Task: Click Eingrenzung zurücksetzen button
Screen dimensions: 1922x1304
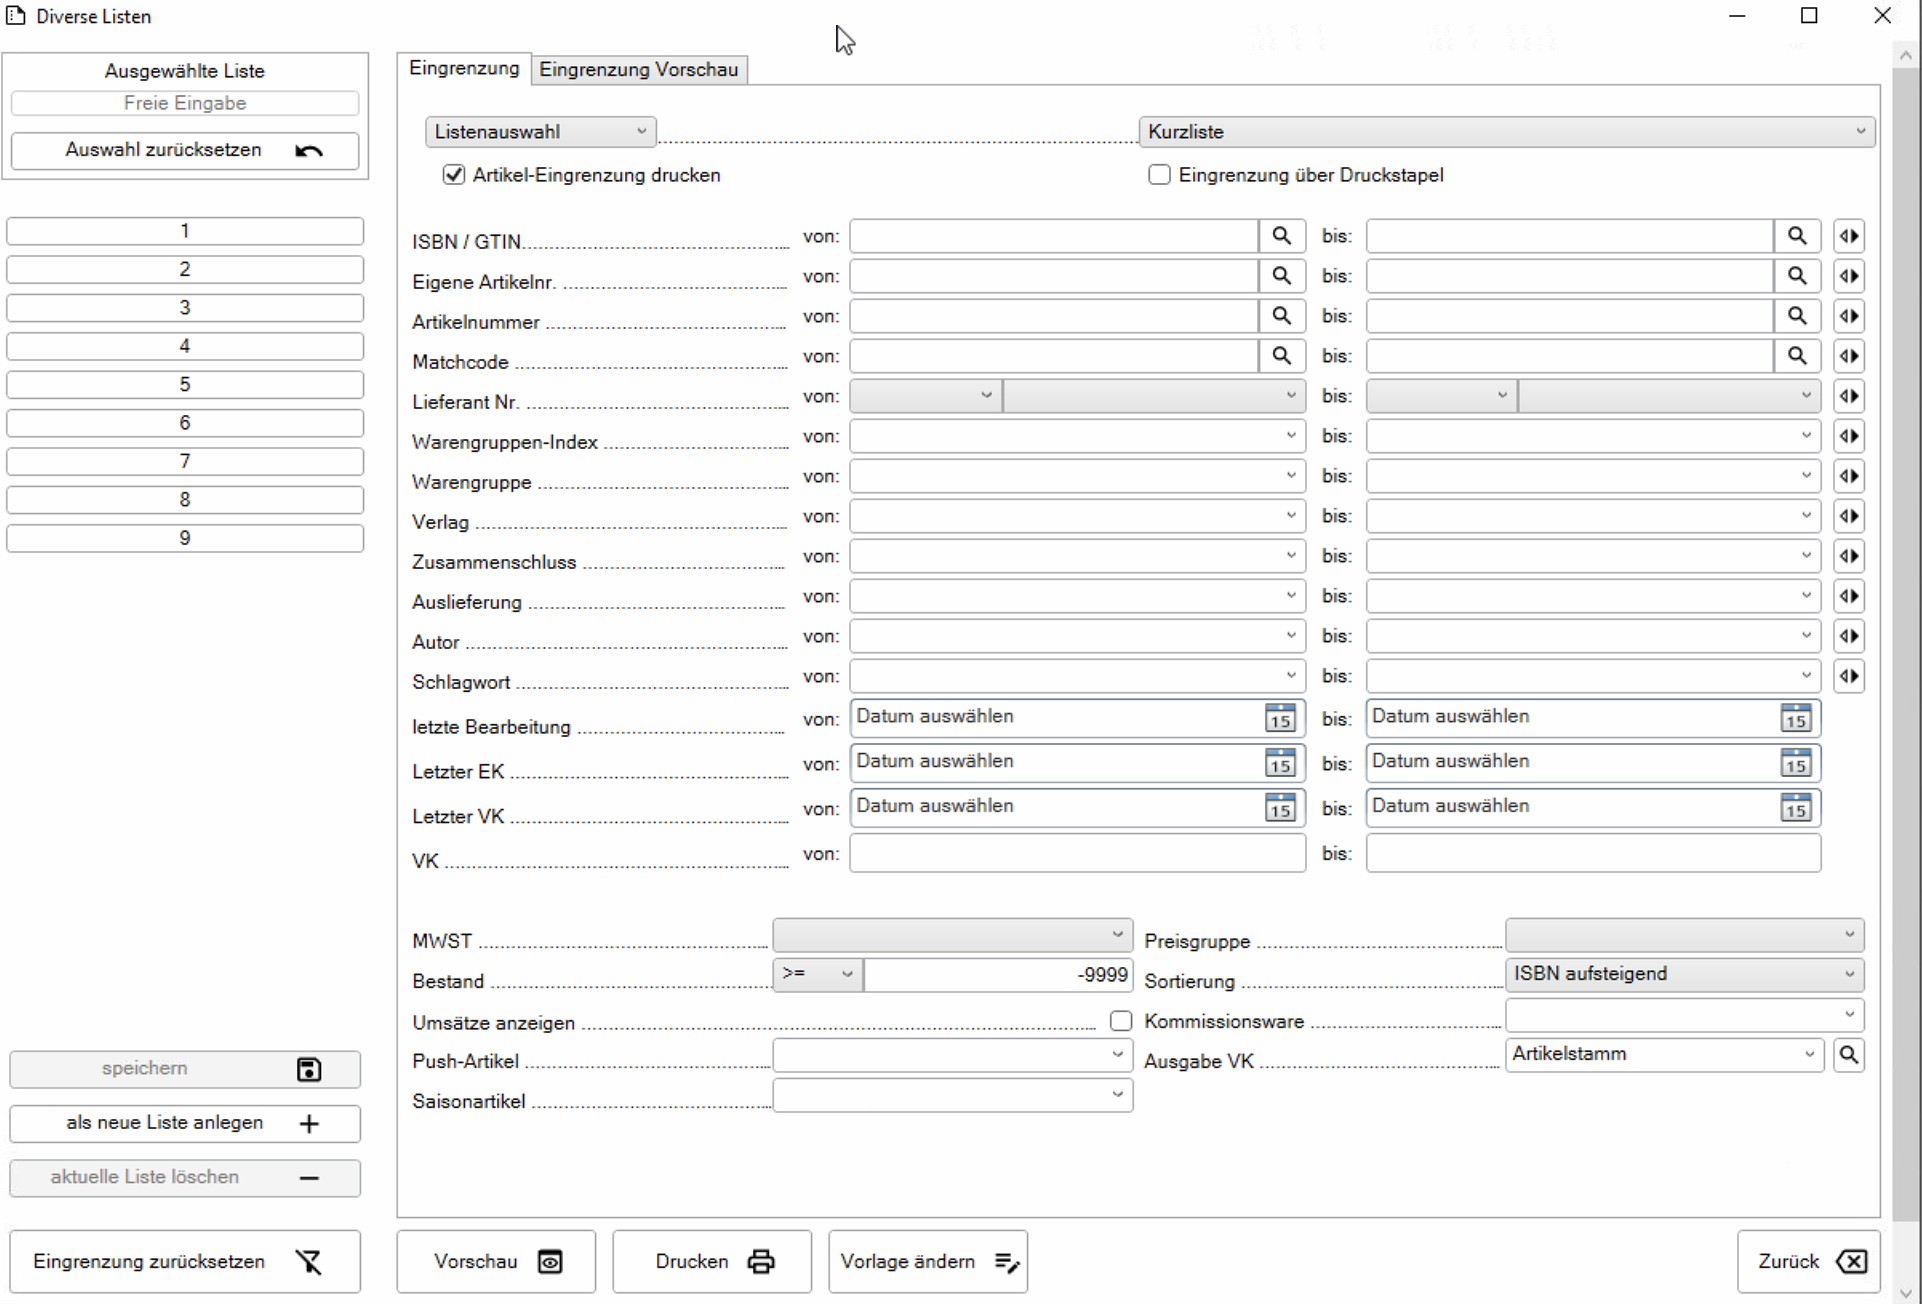Action: [185, 1262]
